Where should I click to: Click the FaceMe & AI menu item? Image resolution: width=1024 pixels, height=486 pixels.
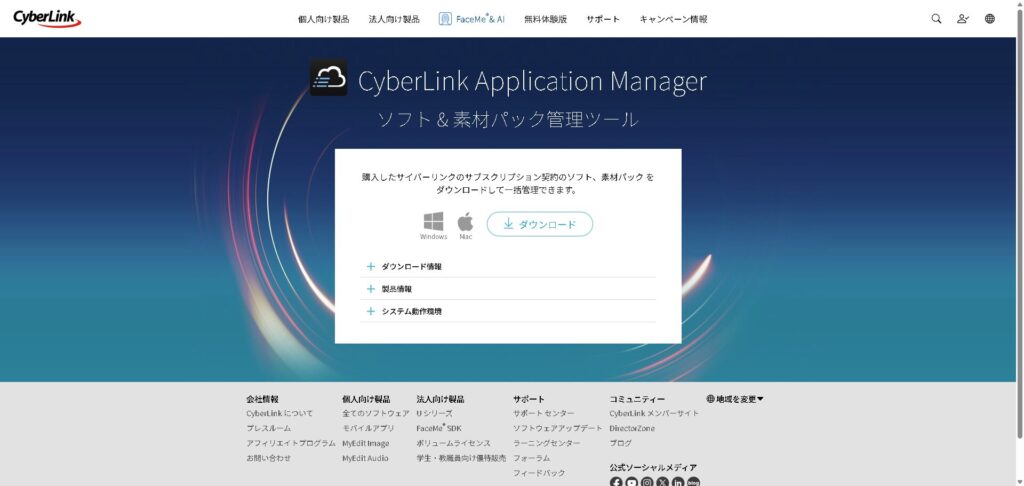(472, 19)
